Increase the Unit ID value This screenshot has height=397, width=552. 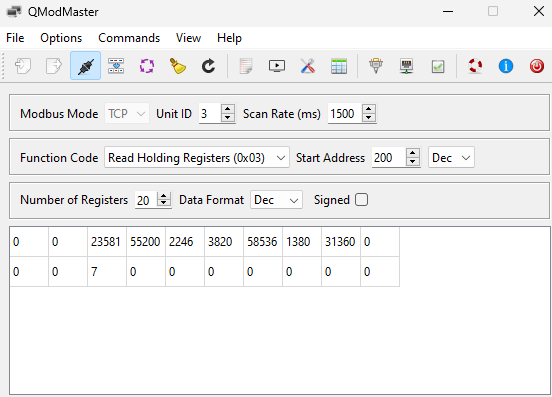(228, 109)
